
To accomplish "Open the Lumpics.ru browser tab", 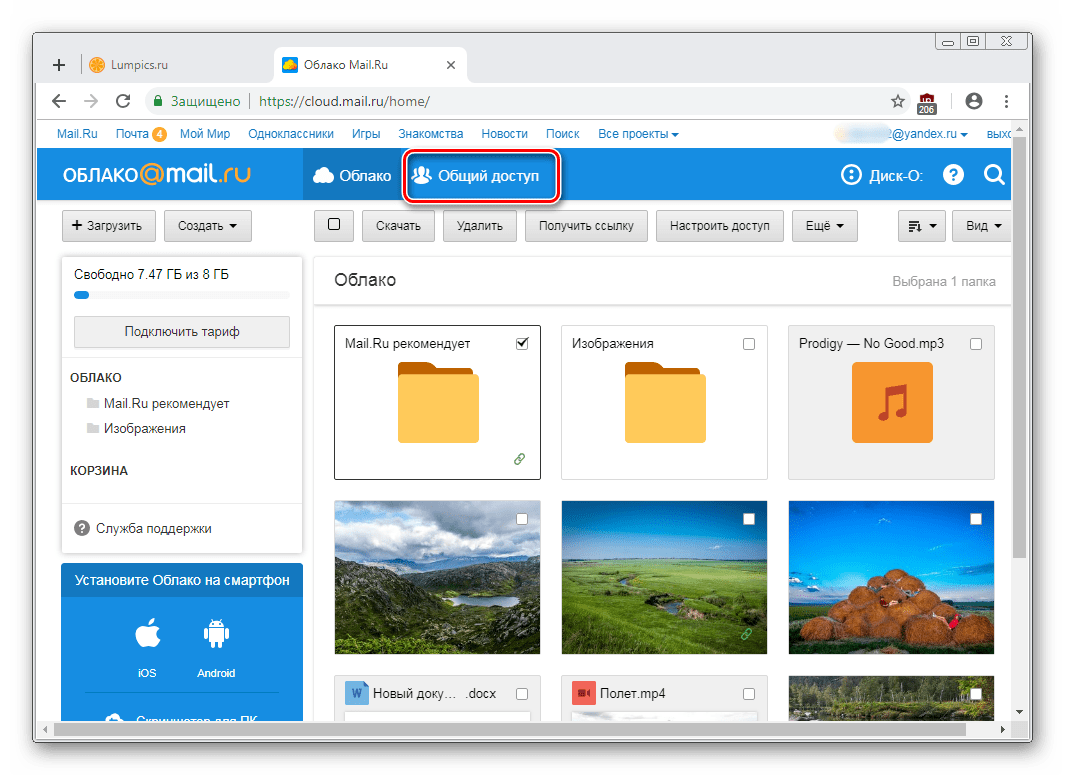I will coord(128,65).
